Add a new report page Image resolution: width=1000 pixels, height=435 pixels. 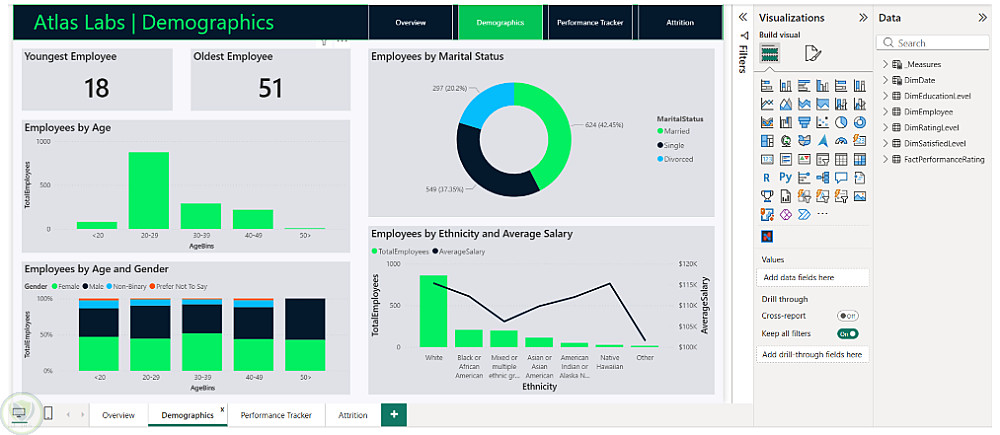pos(394,415)
